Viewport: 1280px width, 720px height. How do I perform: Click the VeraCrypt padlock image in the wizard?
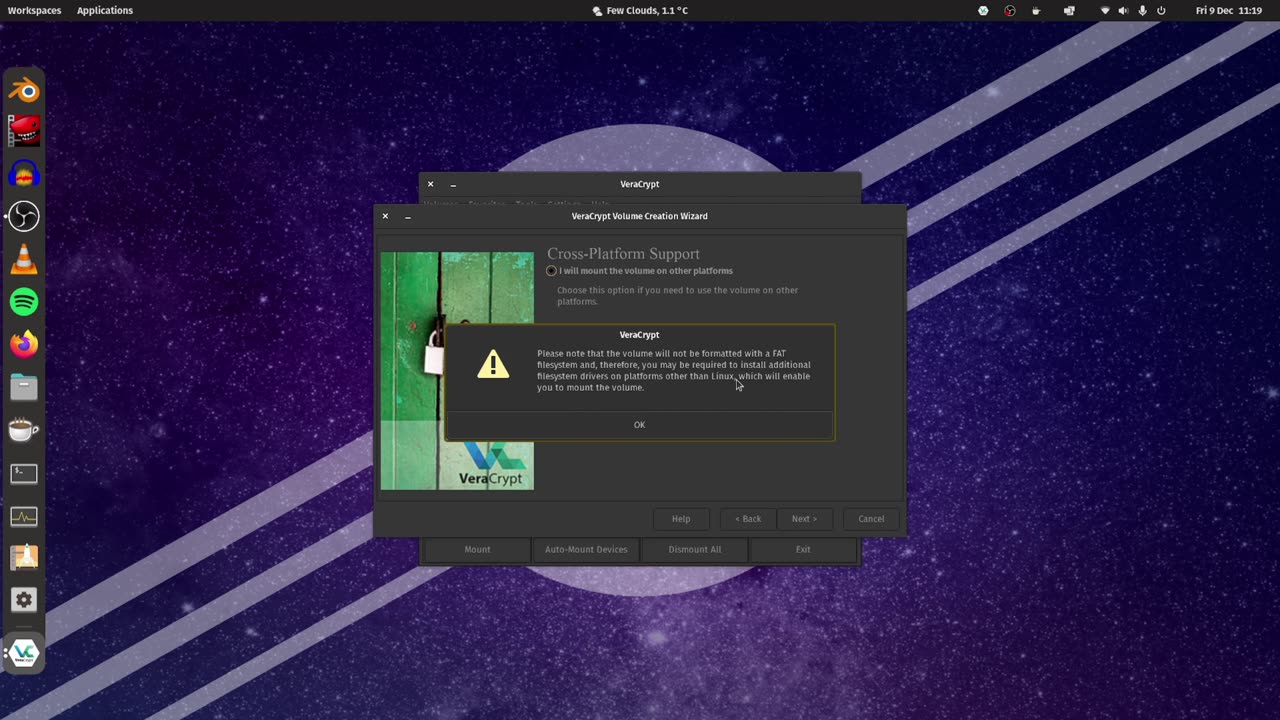[457, 371]
